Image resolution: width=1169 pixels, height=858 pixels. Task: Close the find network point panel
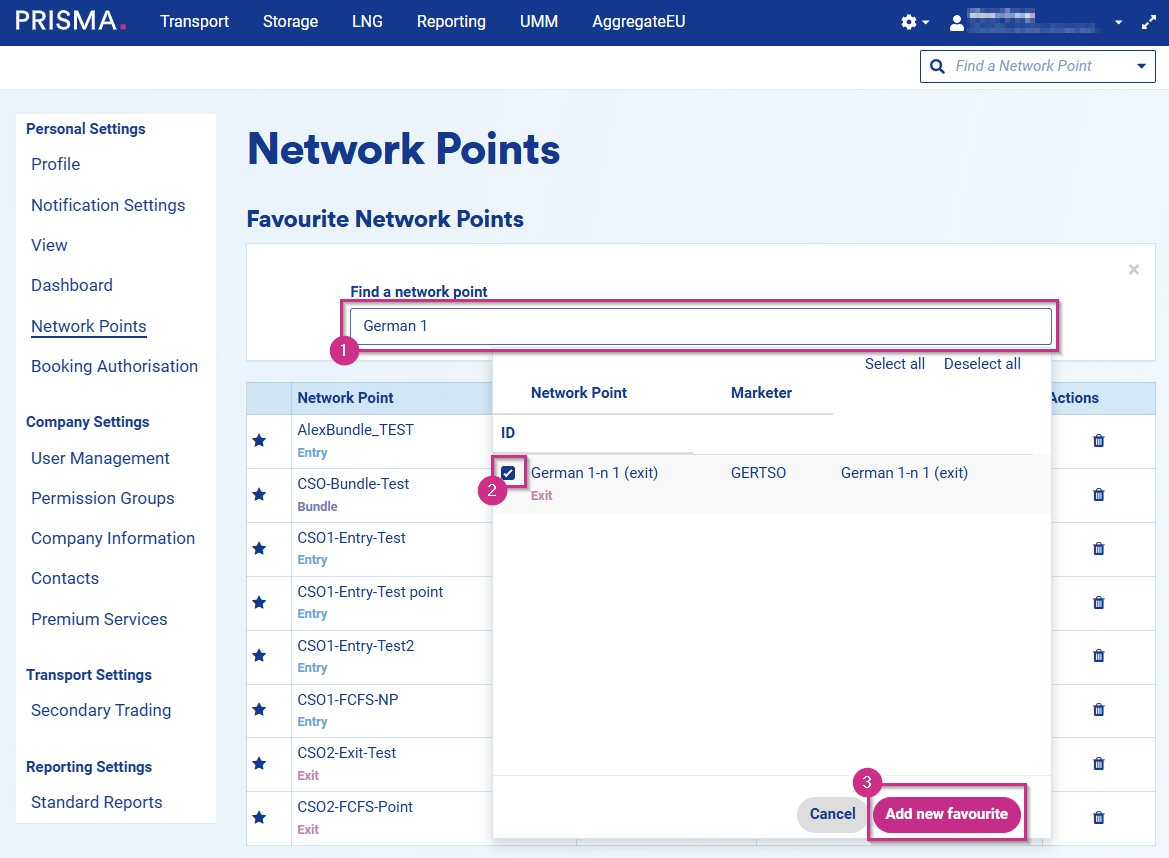1133,269
